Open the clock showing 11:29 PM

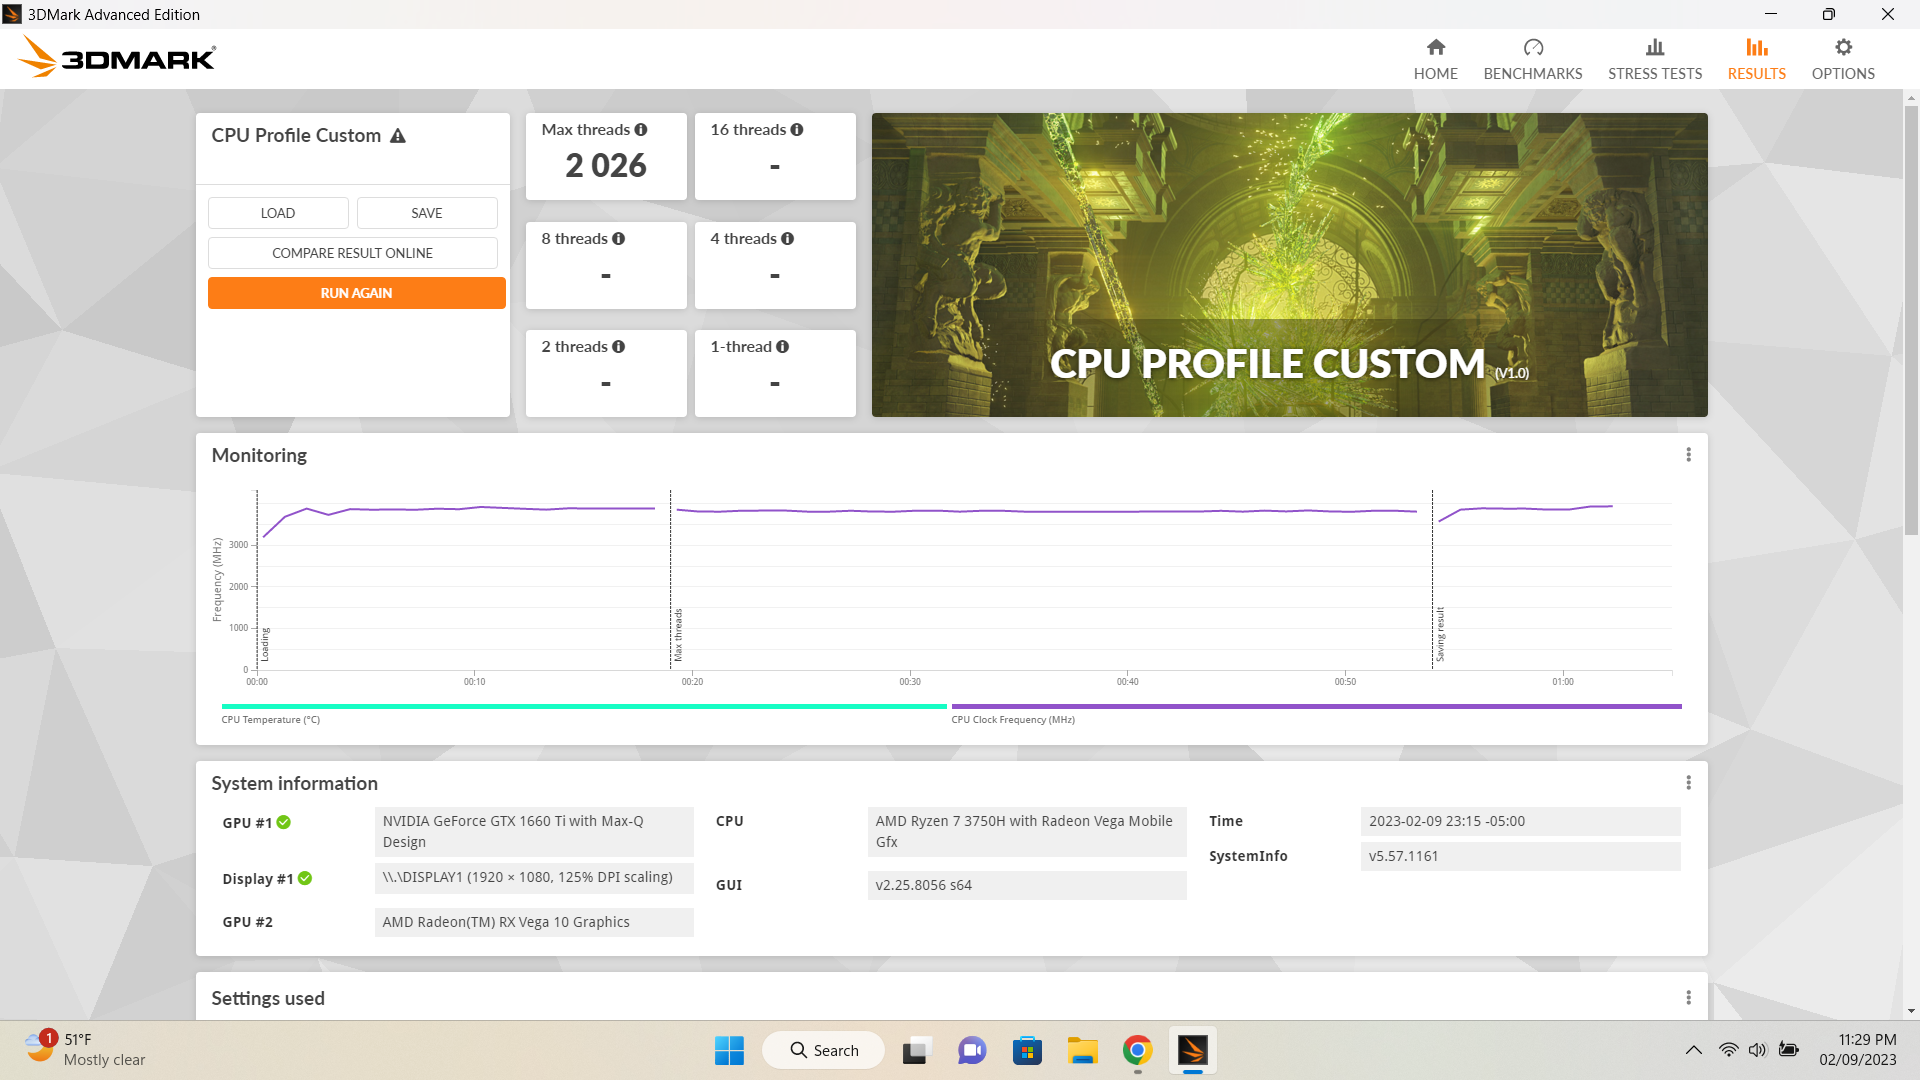[1858, 1050]
